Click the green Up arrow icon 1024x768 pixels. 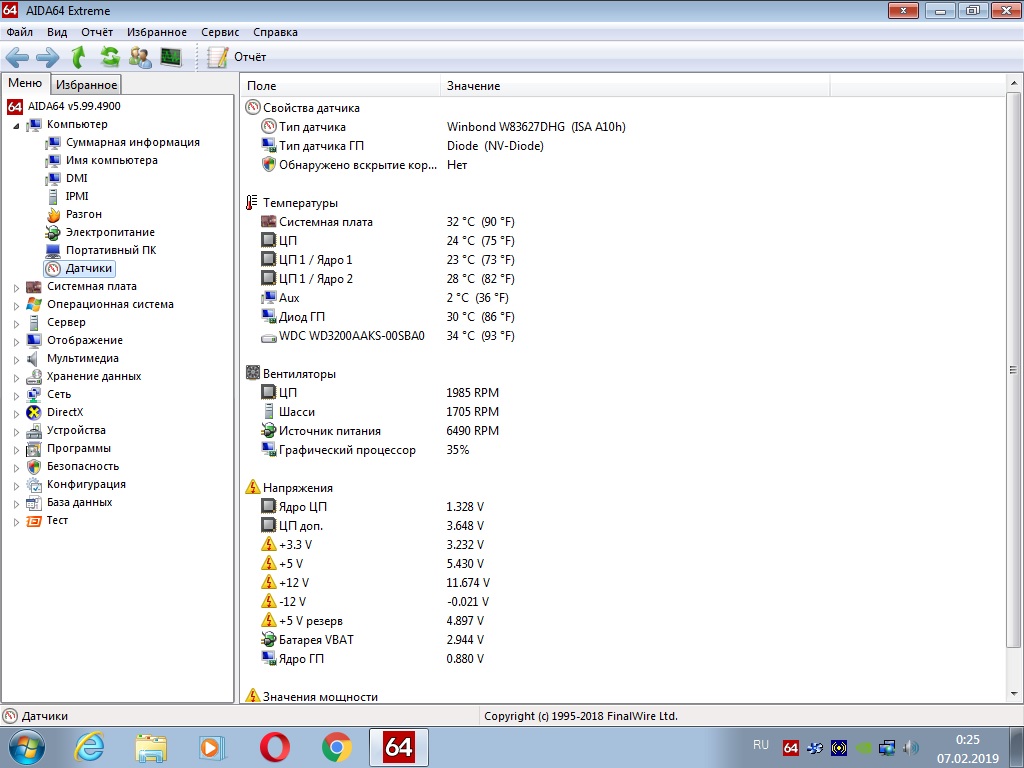(78, 57)
